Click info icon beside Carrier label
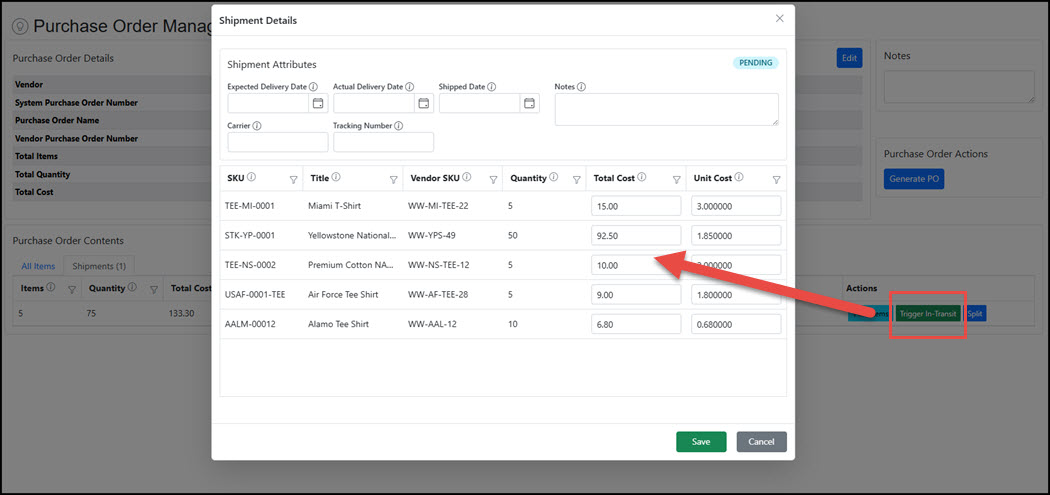This screenshot has width=1050, height=495. point(257,126)
